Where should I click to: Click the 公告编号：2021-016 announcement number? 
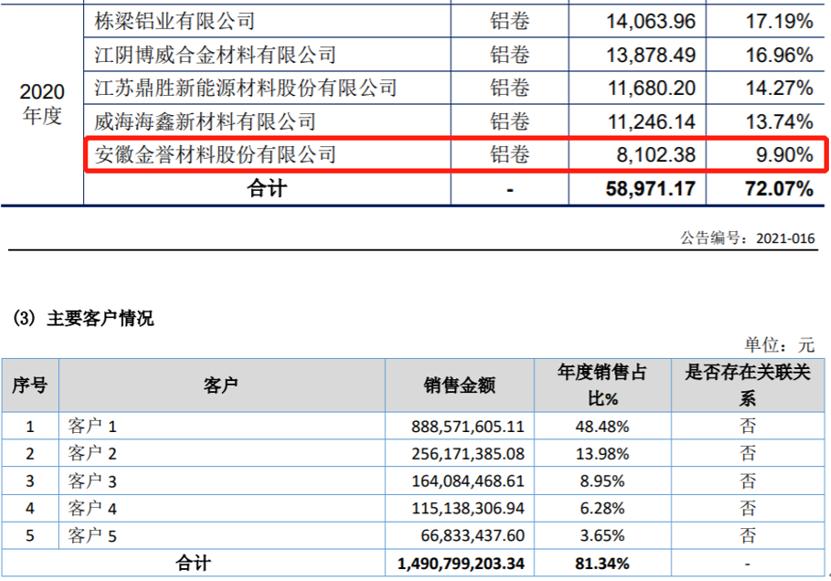point(748,239)
